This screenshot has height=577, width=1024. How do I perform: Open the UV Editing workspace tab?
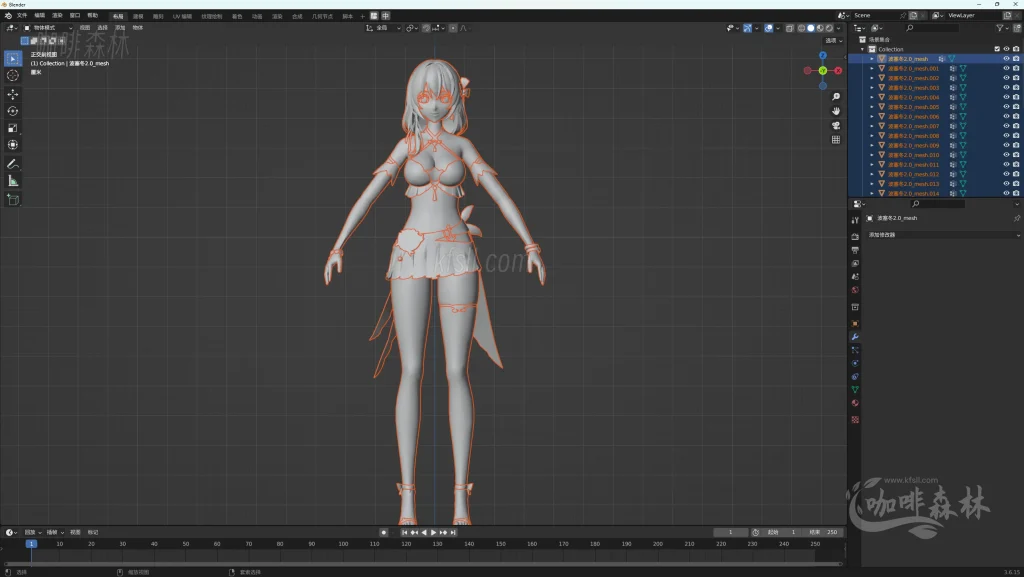(x=182, y=16)
